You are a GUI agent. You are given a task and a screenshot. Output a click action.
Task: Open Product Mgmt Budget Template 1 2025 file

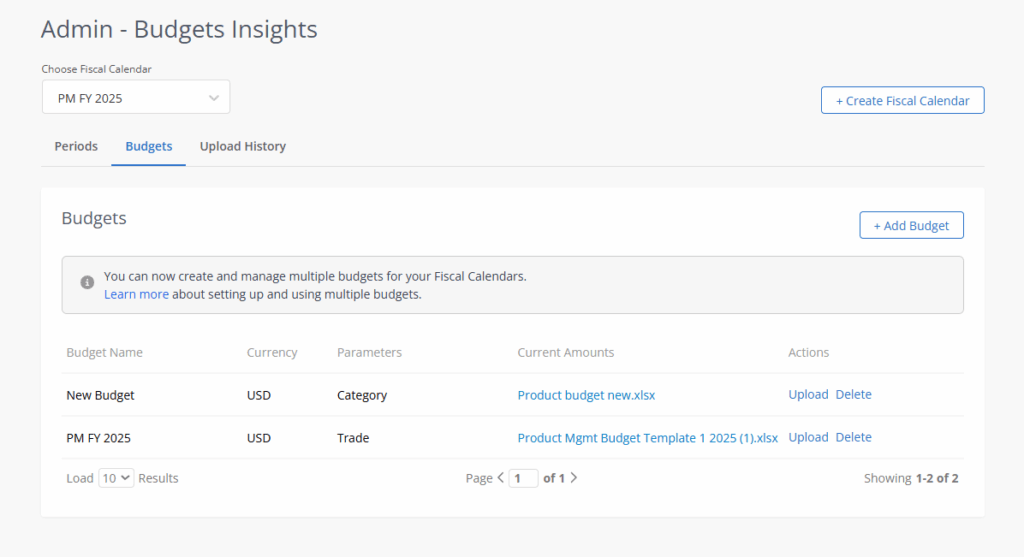tap(647, 438)
